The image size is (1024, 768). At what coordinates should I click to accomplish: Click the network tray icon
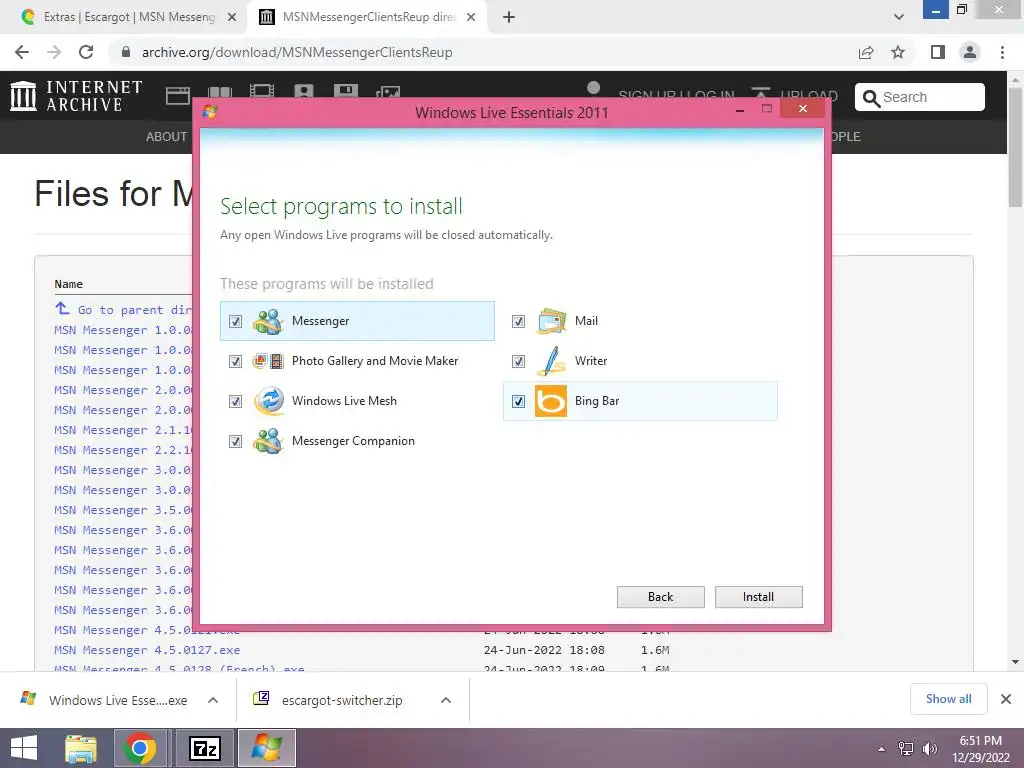point(906,749)
